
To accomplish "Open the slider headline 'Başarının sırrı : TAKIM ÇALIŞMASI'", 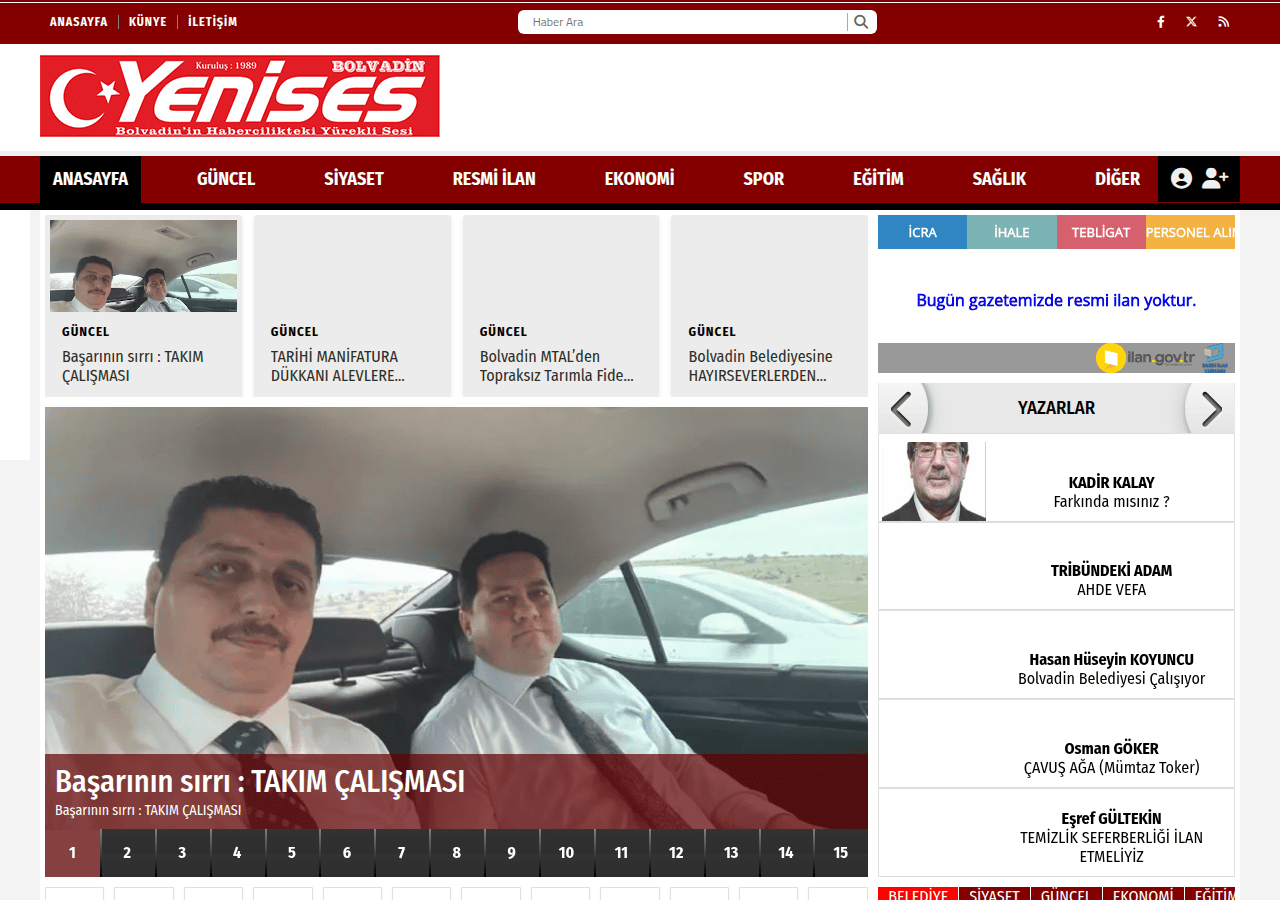I will [260, 781].
